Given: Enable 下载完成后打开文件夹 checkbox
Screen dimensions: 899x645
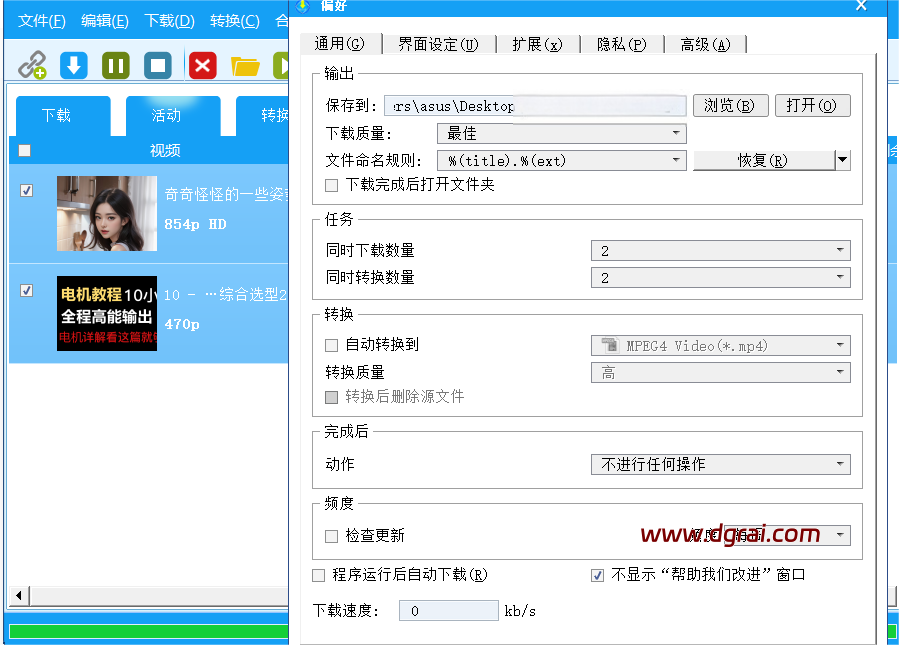Looking at the screenshot, I should coord(332,185).
